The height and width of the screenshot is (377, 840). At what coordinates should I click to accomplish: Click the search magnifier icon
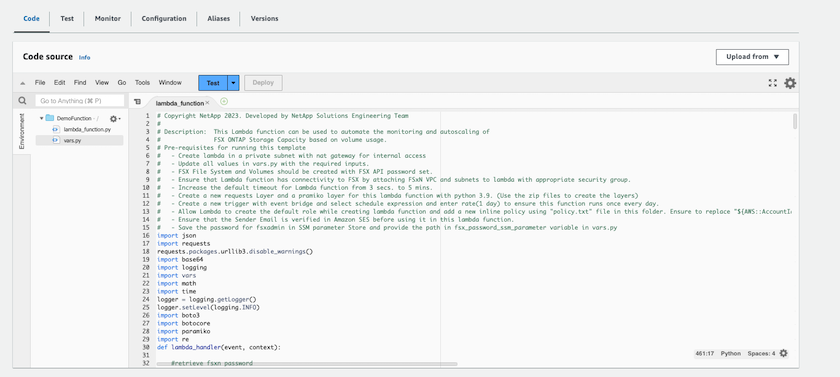pyautogui.click(x=22, y=101)
